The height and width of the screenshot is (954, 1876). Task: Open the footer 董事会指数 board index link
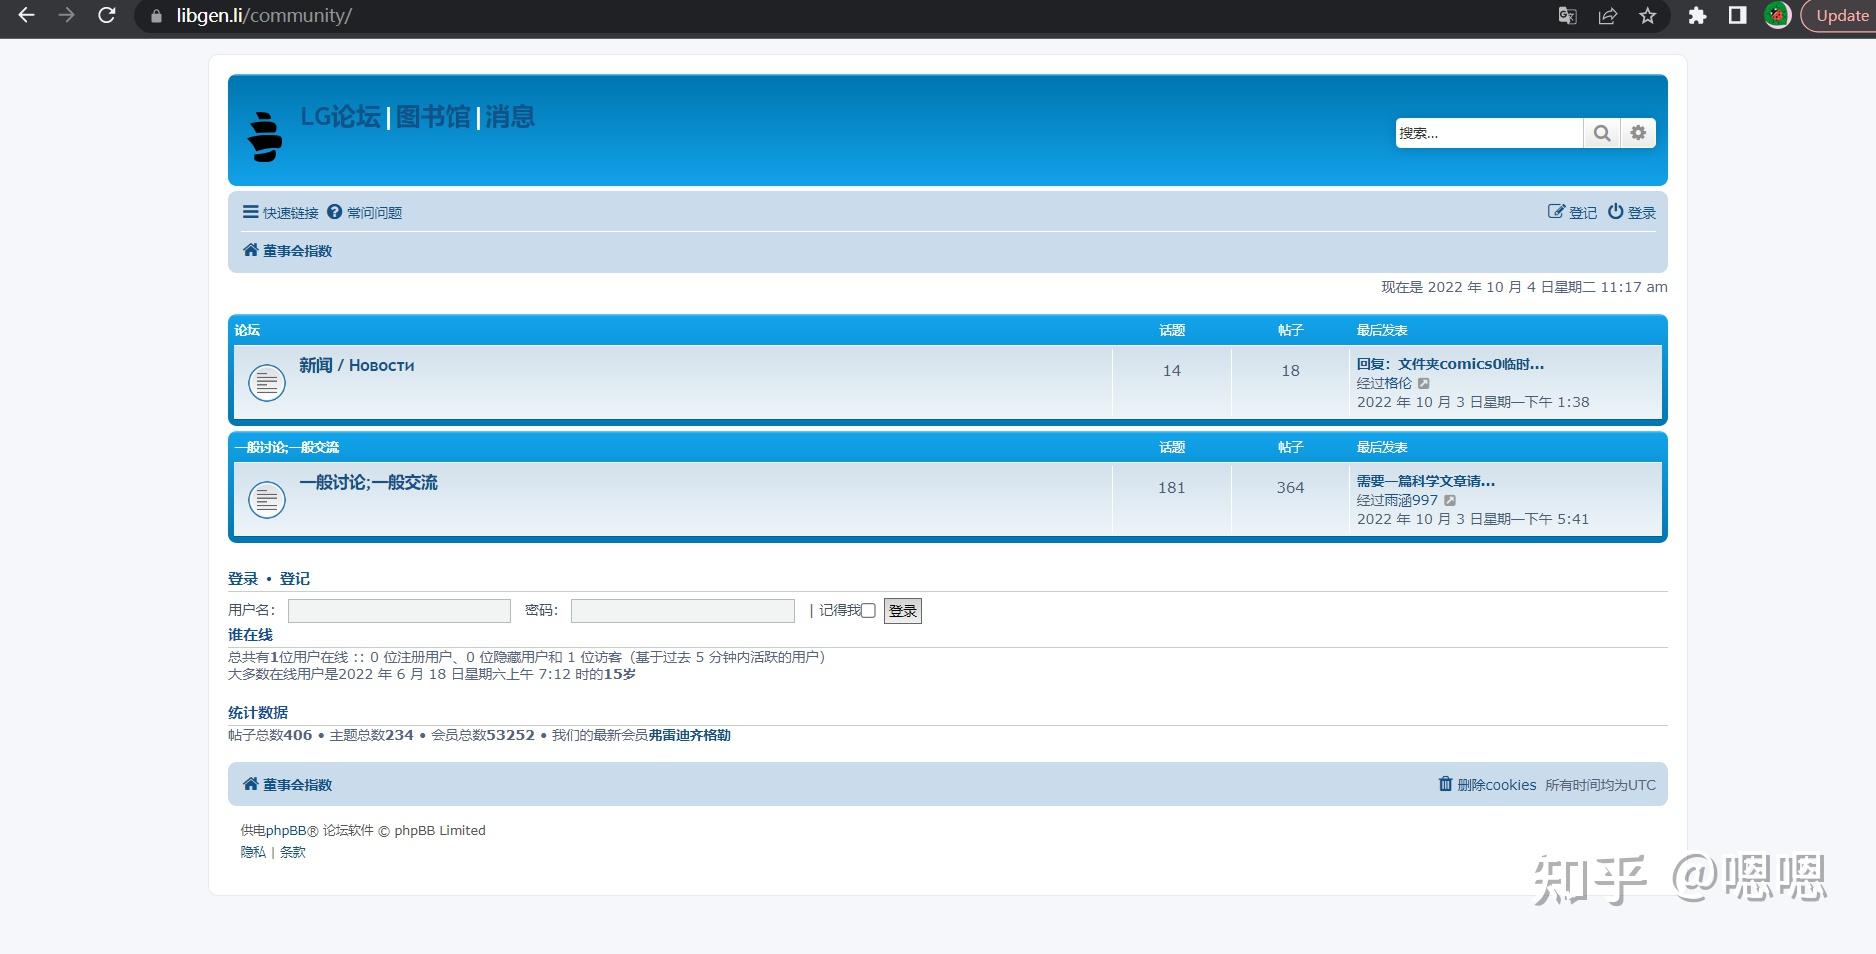tap(287, 785)
